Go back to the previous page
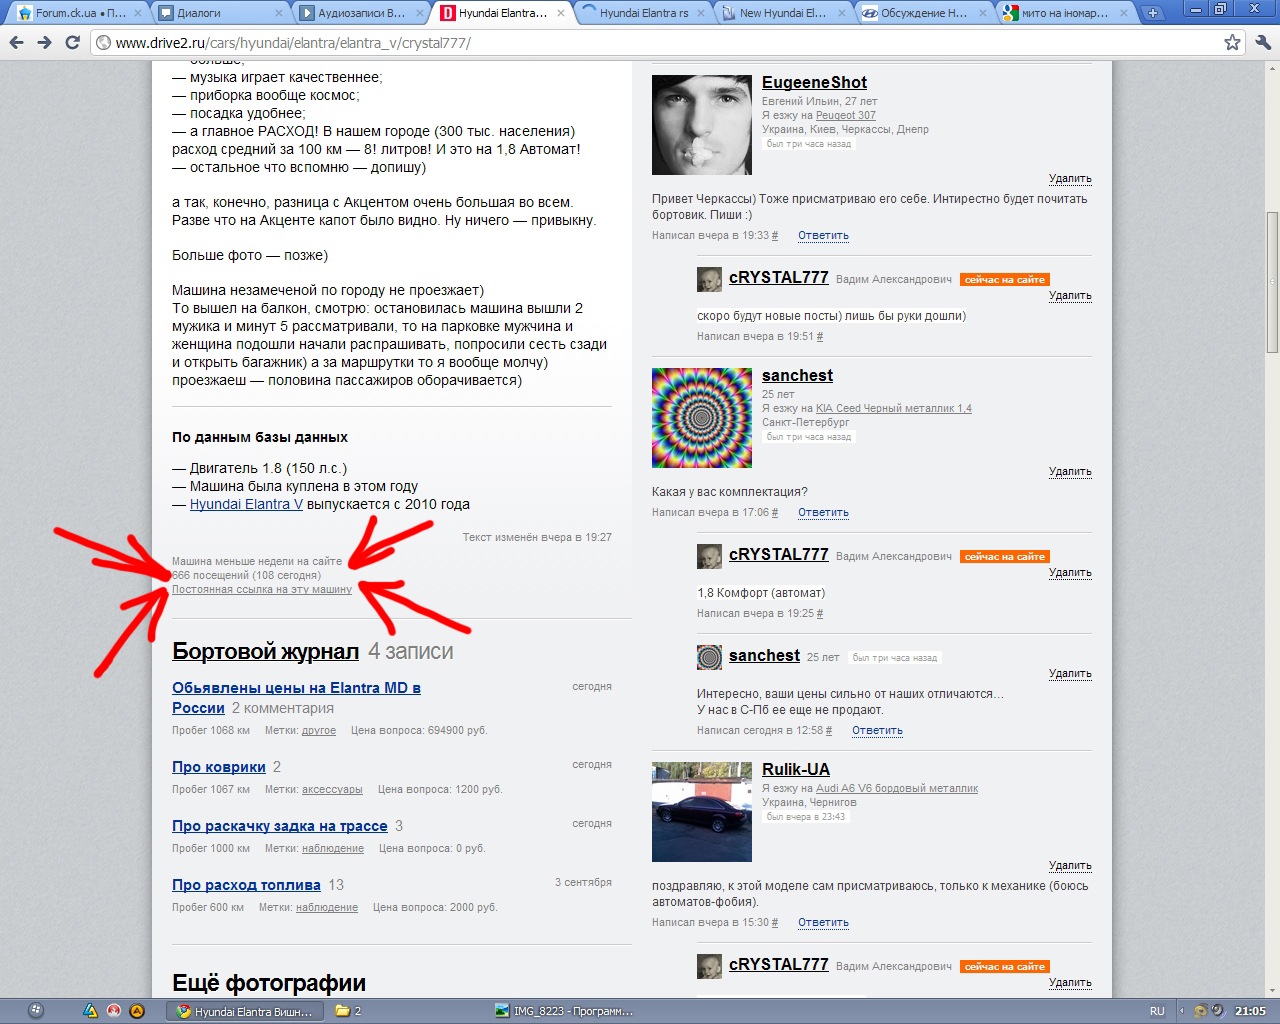Screen dimensions: 1280x1024 16,43
